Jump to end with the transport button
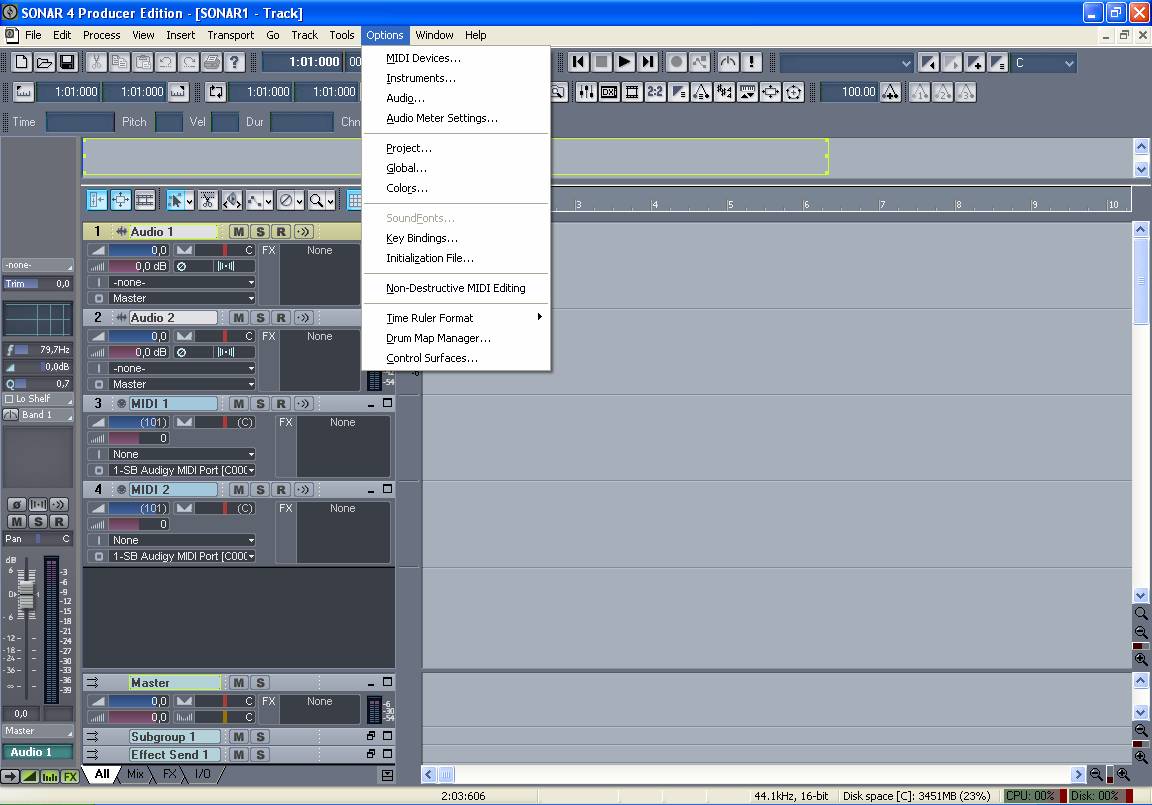Screen dimensions: 1152x805 pos(647,62)
